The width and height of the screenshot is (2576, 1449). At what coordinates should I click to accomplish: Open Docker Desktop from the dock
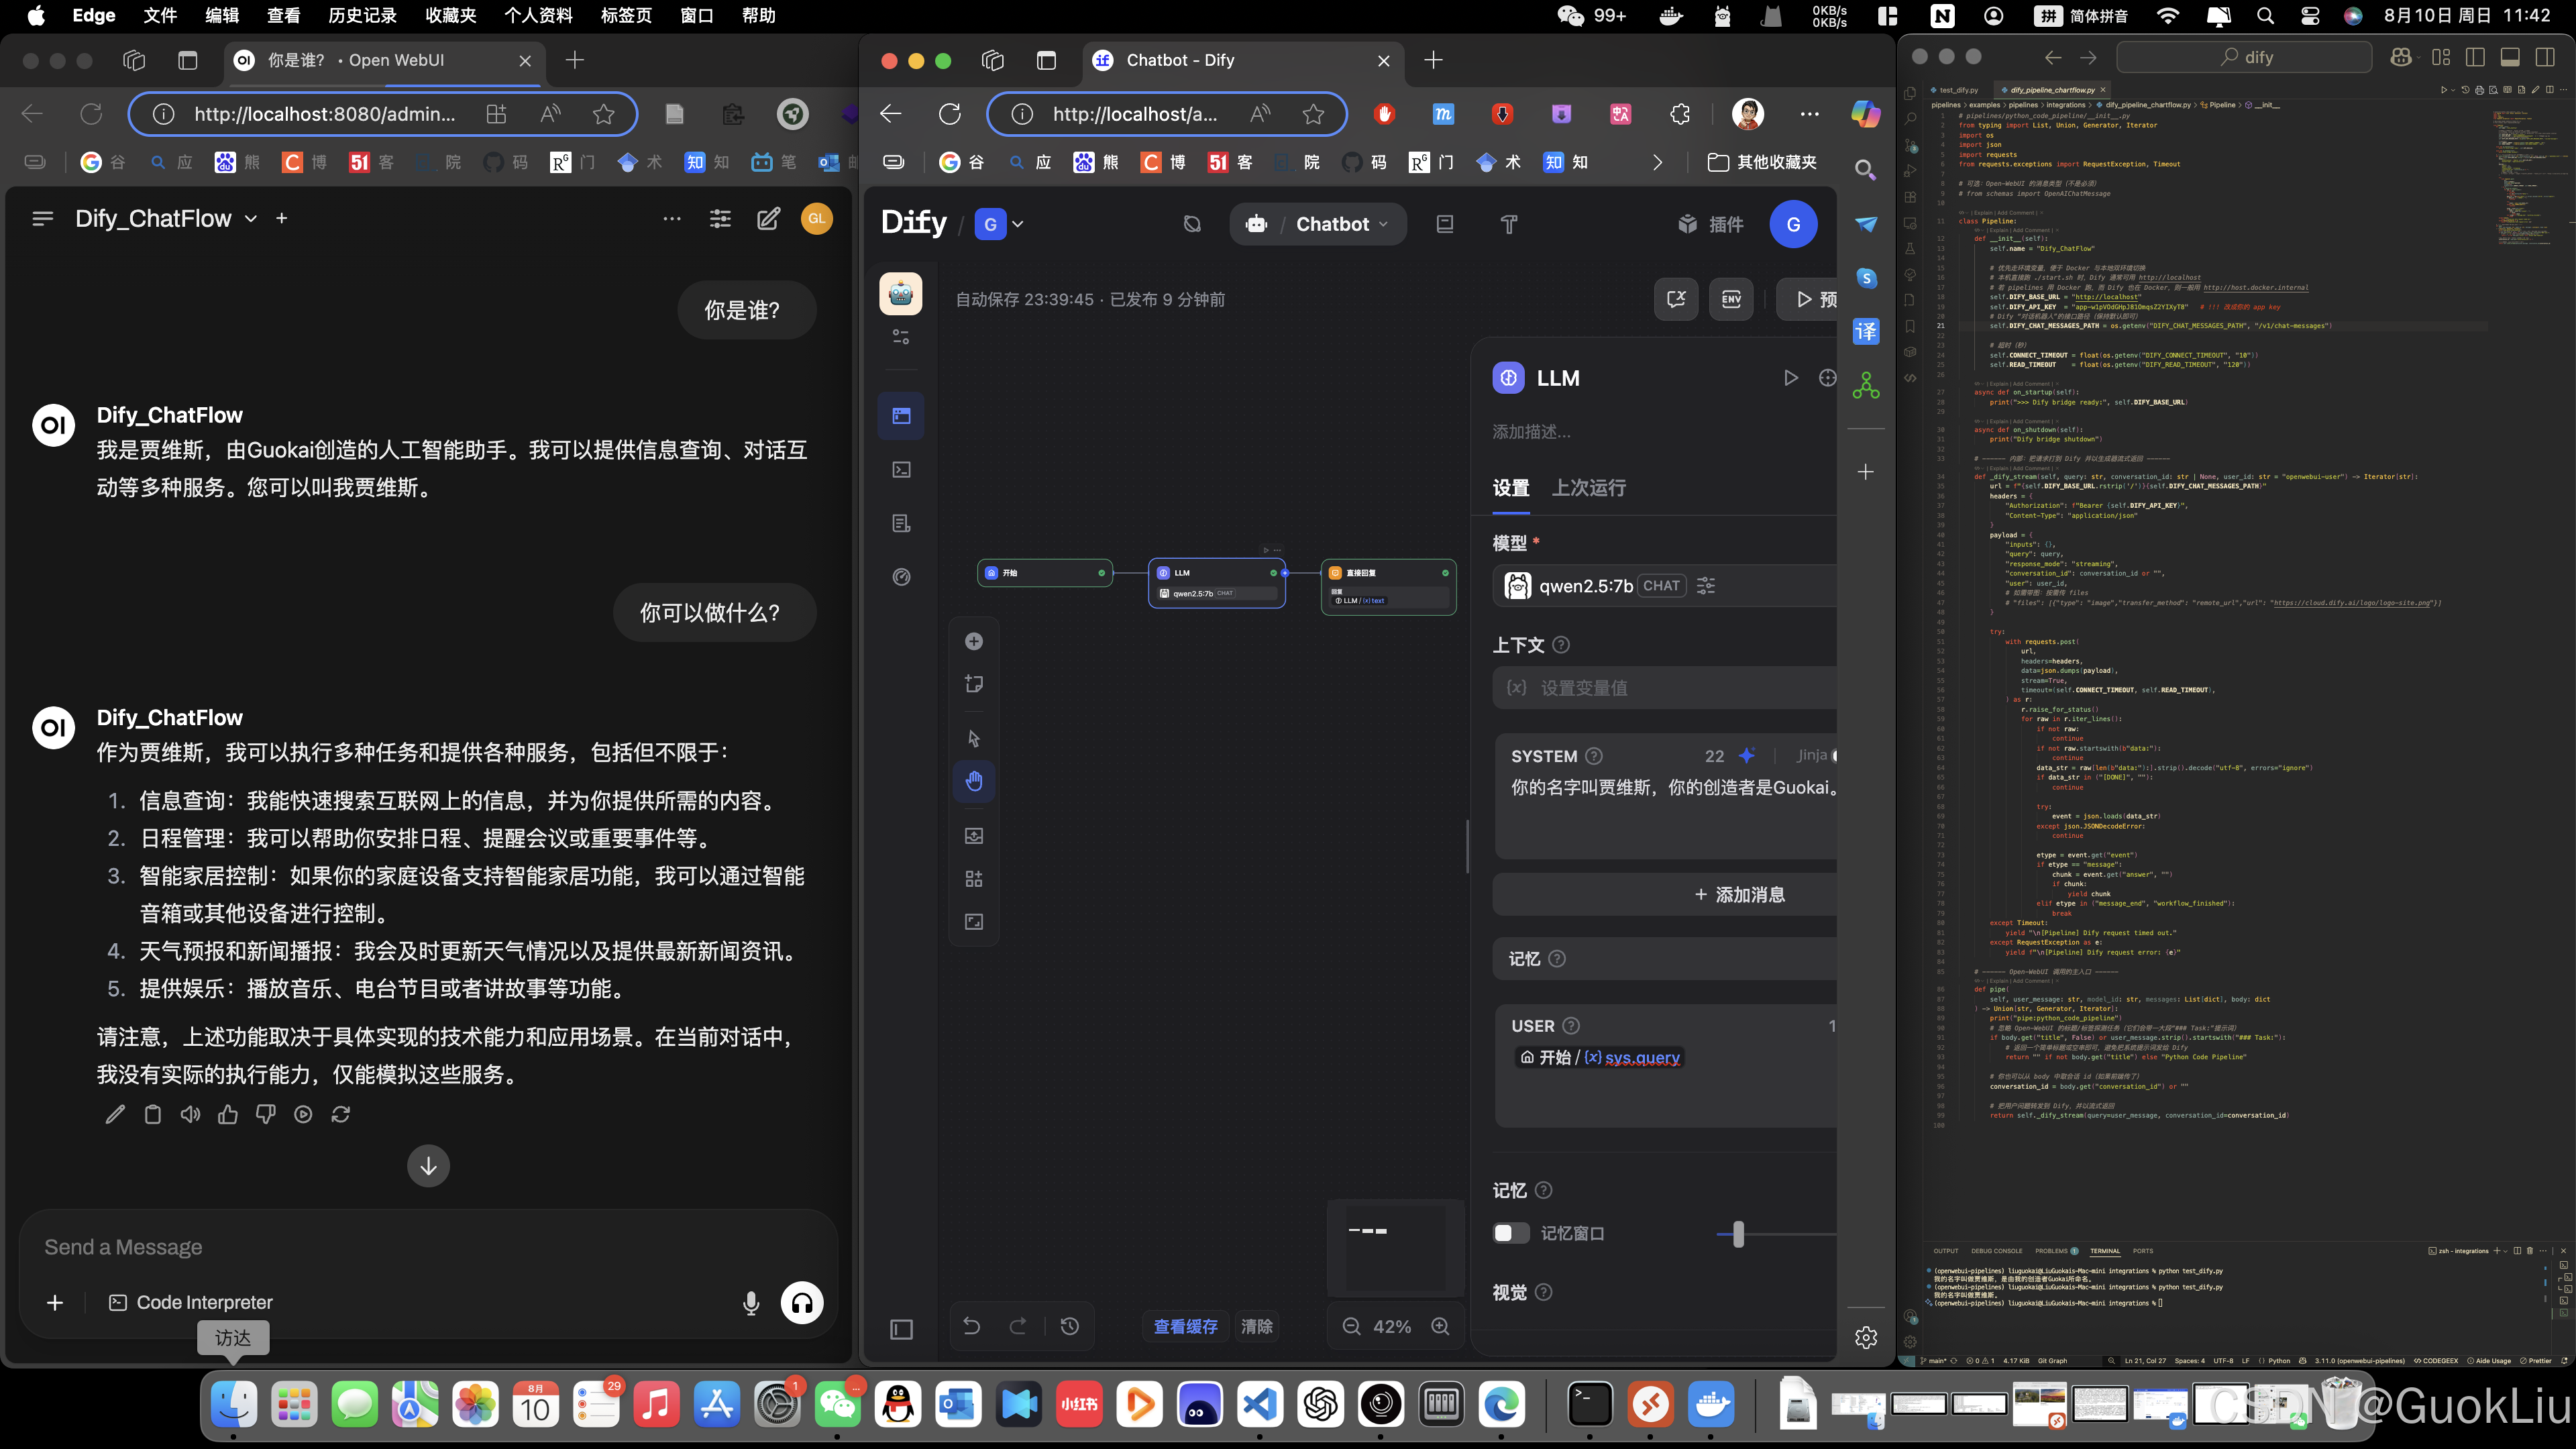[1712, 1405]
